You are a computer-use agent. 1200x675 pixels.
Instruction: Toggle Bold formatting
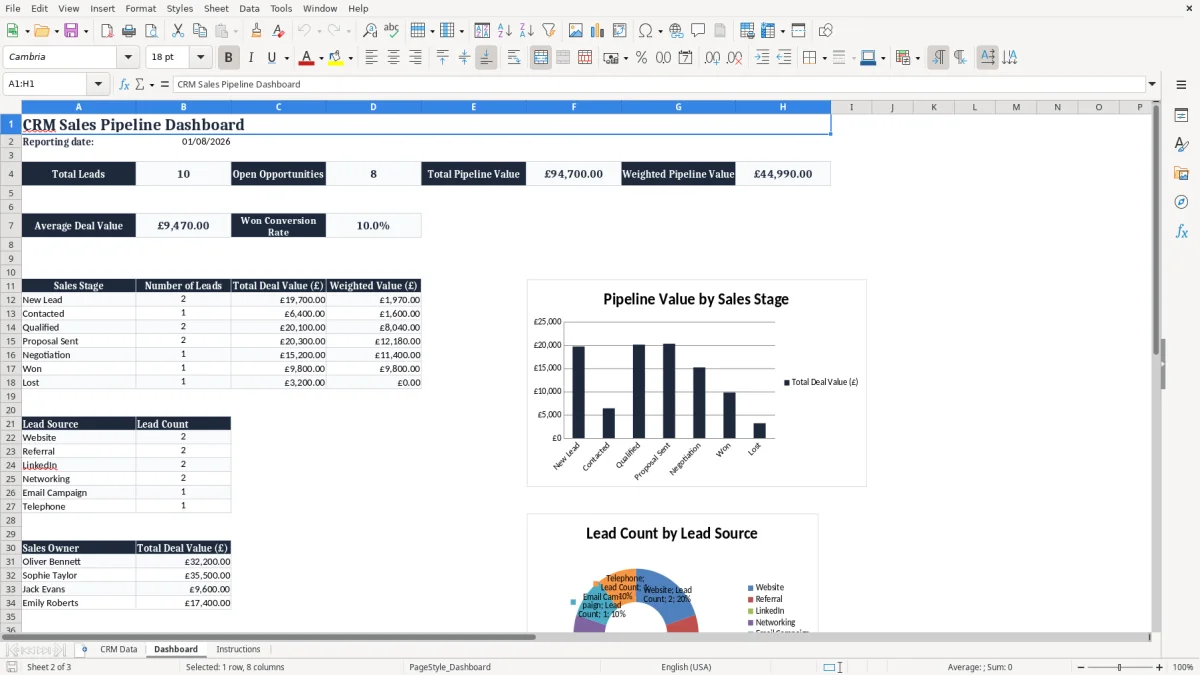(229, 58)
